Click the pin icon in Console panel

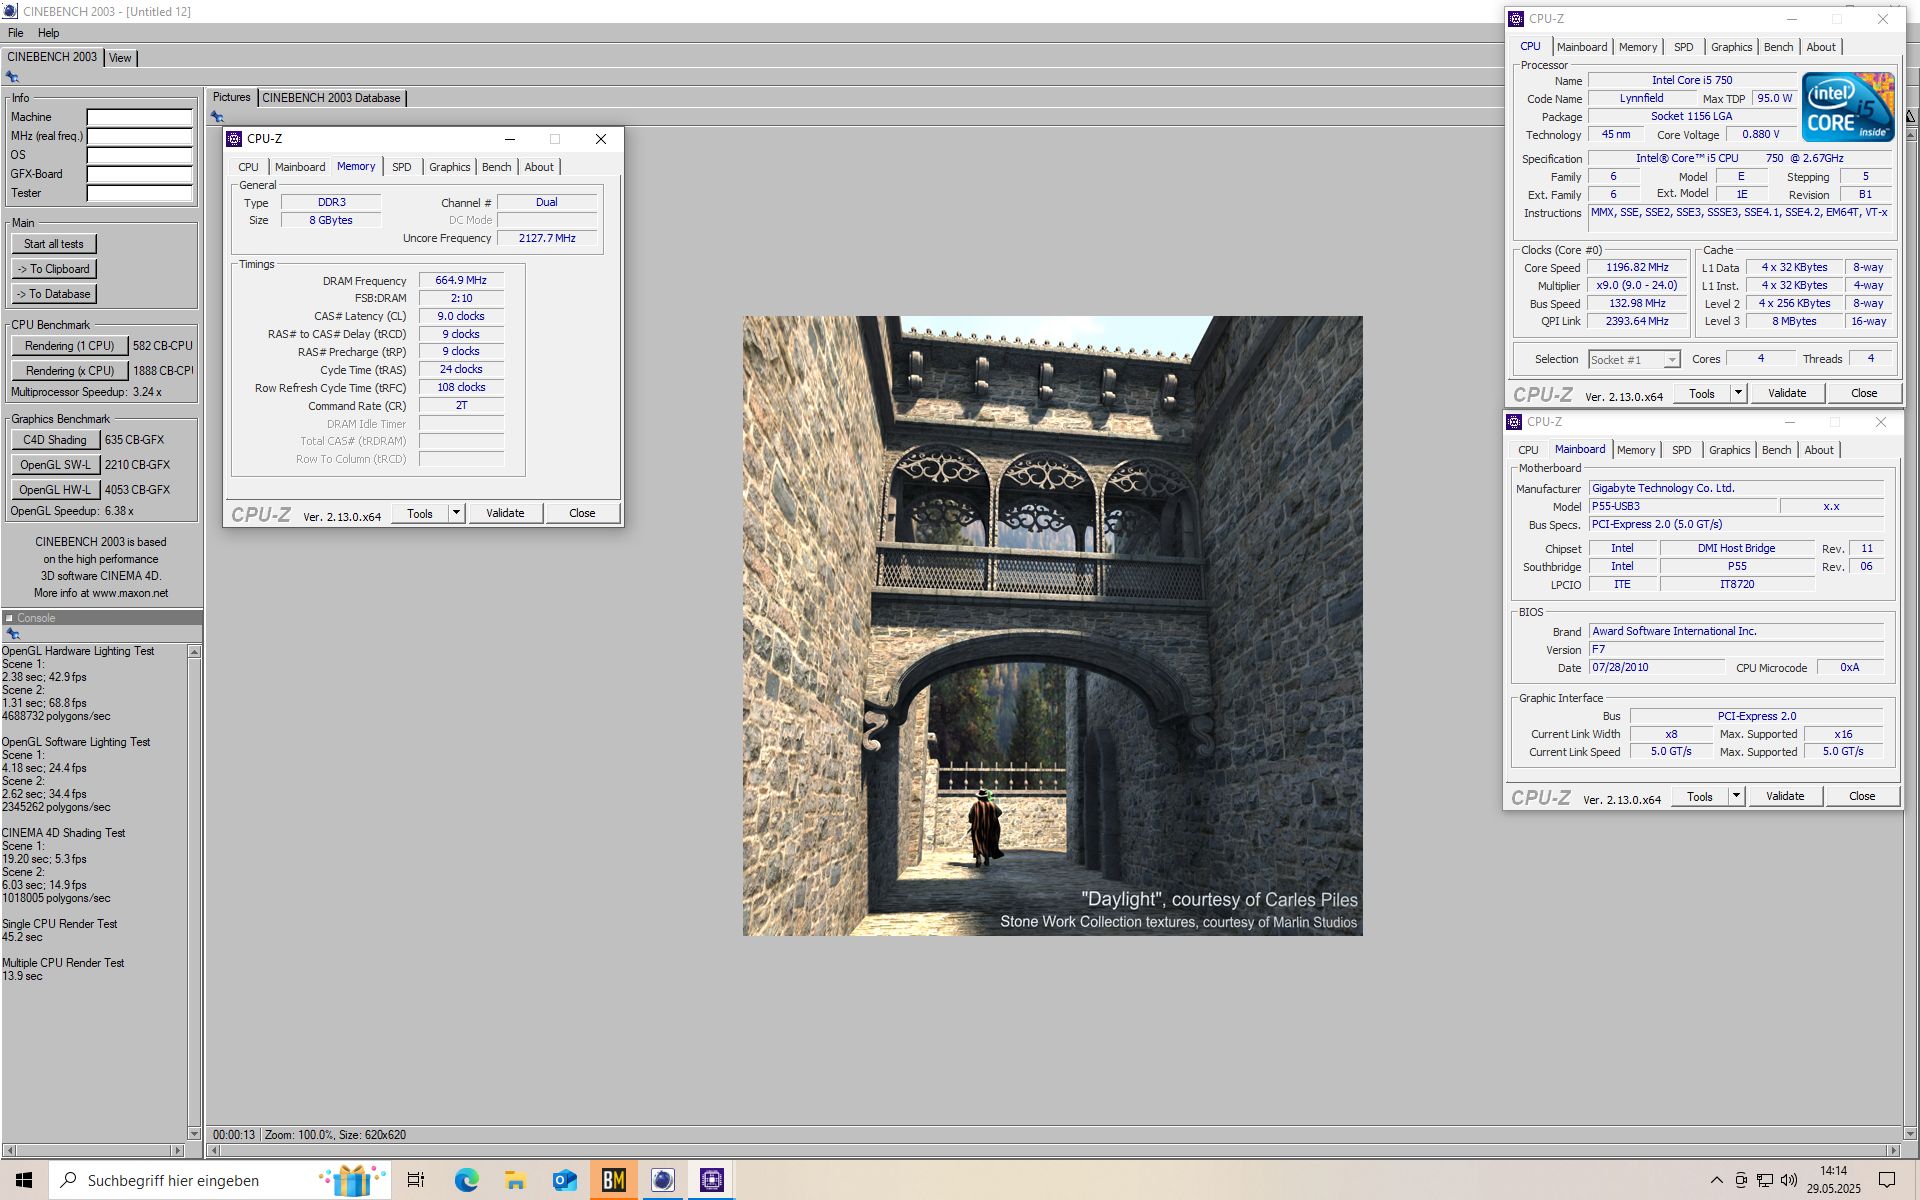click(12, 634)
